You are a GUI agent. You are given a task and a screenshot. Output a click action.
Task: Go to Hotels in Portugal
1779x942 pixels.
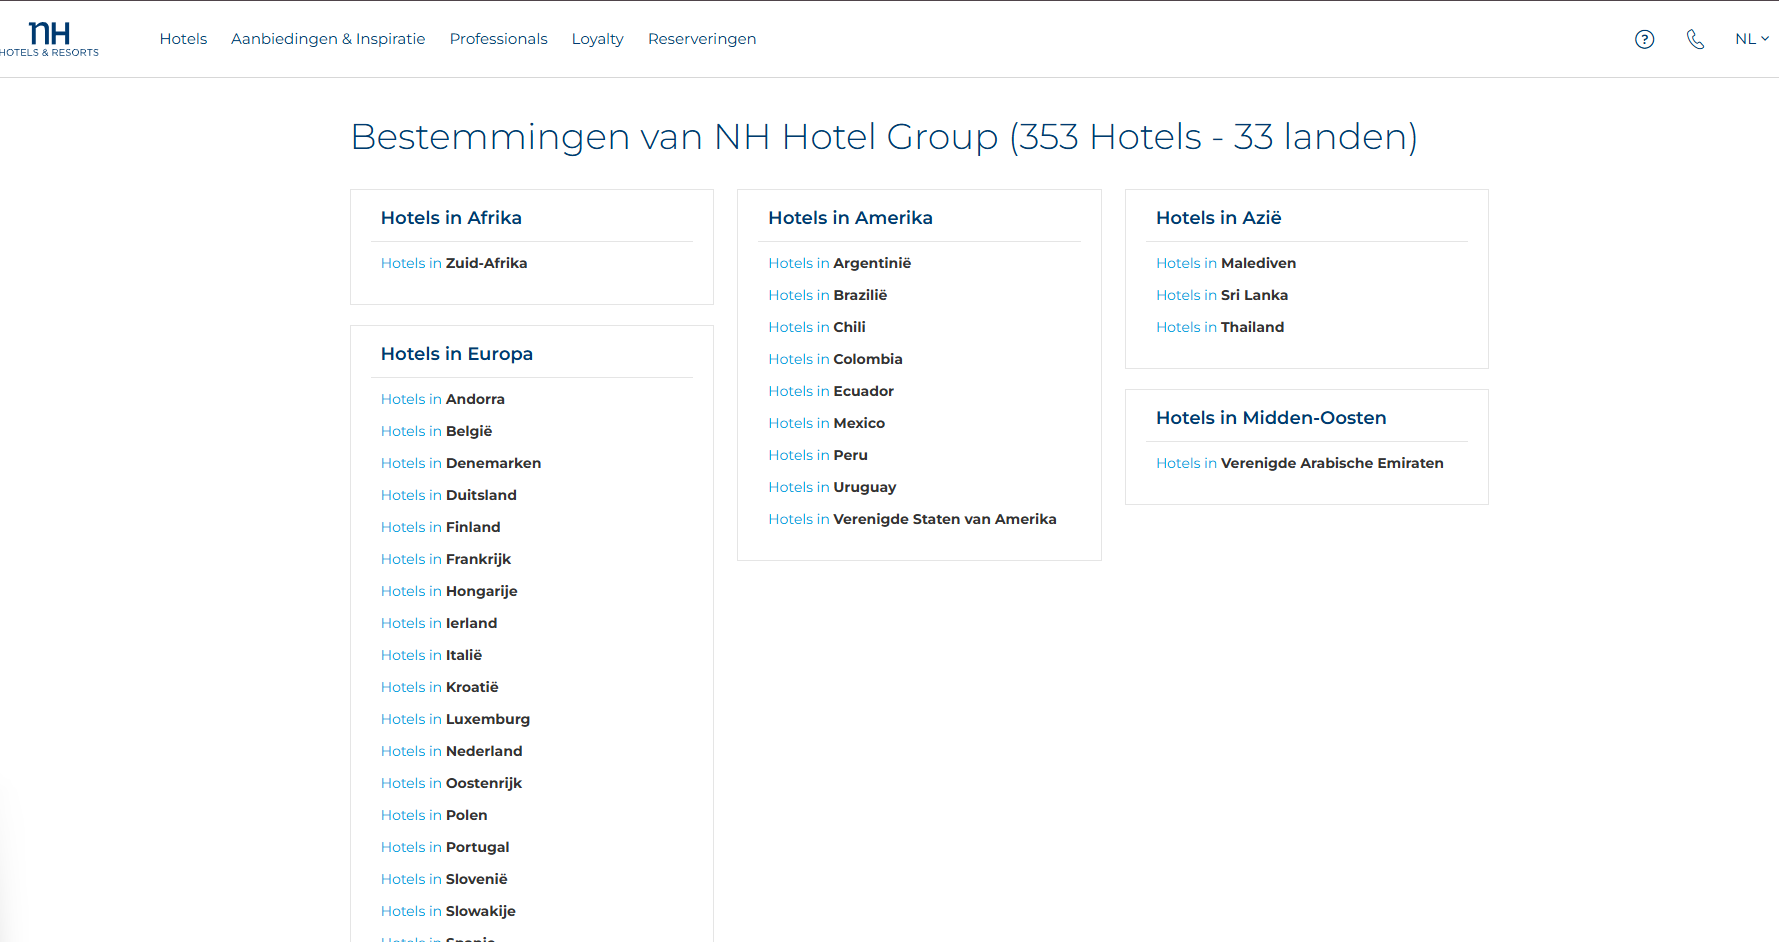pos(445,847)
